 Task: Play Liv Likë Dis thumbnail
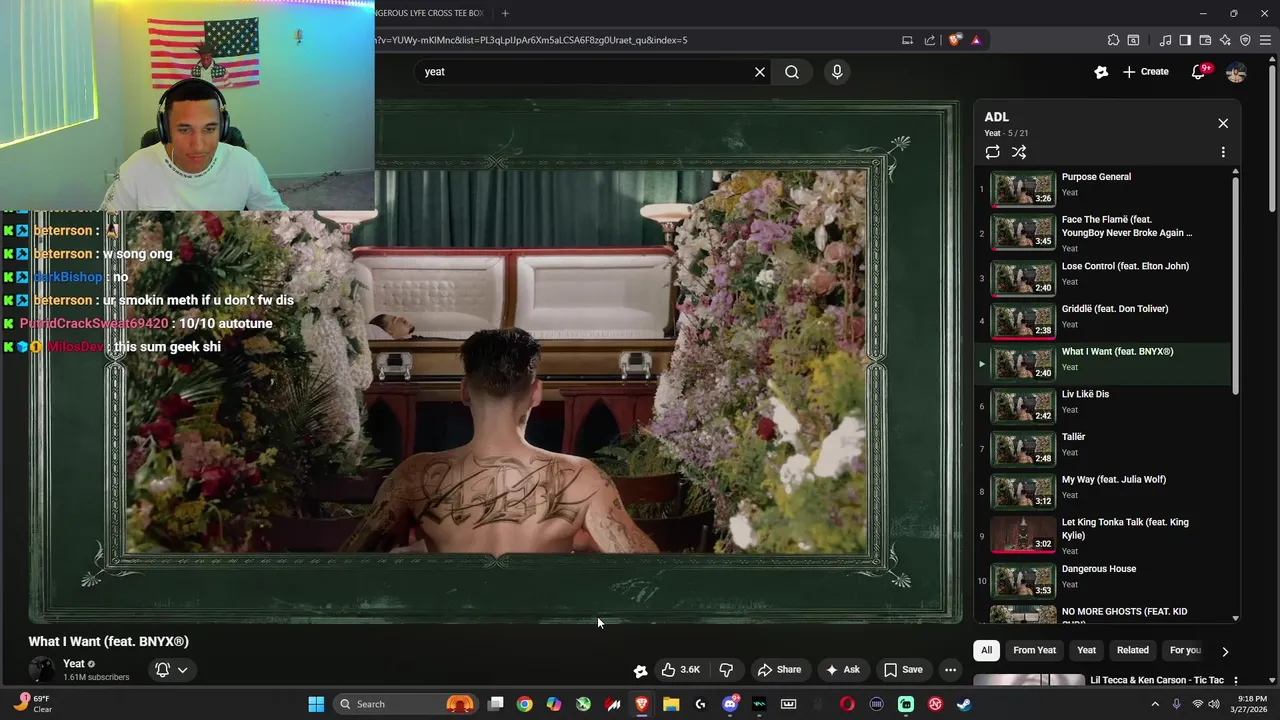point(1023,406)
